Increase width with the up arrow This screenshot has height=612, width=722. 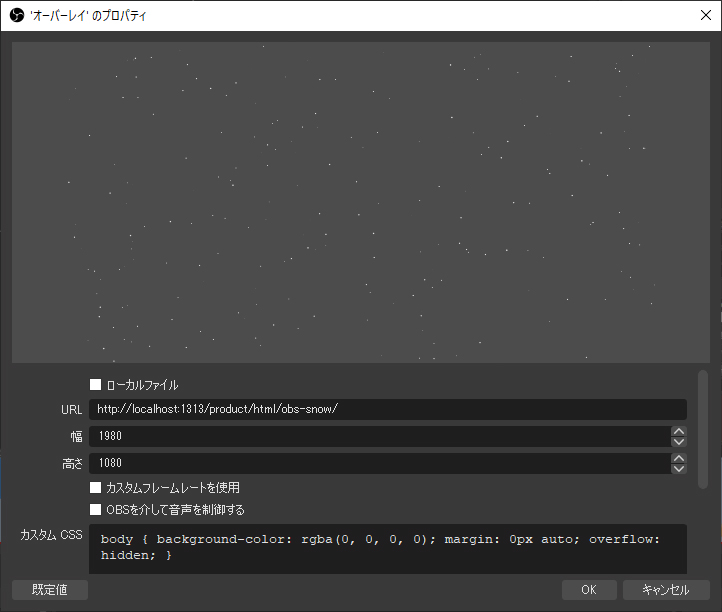tap(679, 431)
